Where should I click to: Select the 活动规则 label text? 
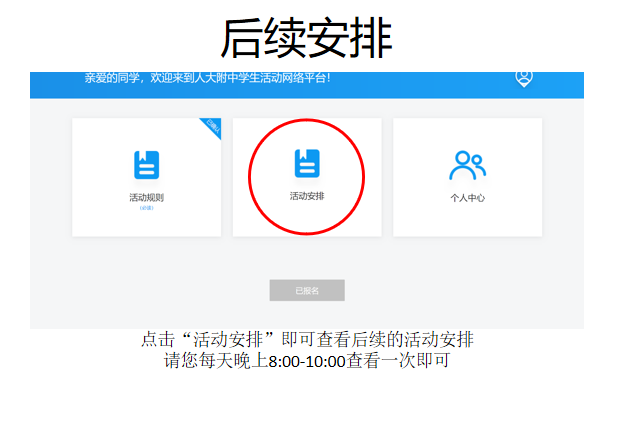click(146, 197)
